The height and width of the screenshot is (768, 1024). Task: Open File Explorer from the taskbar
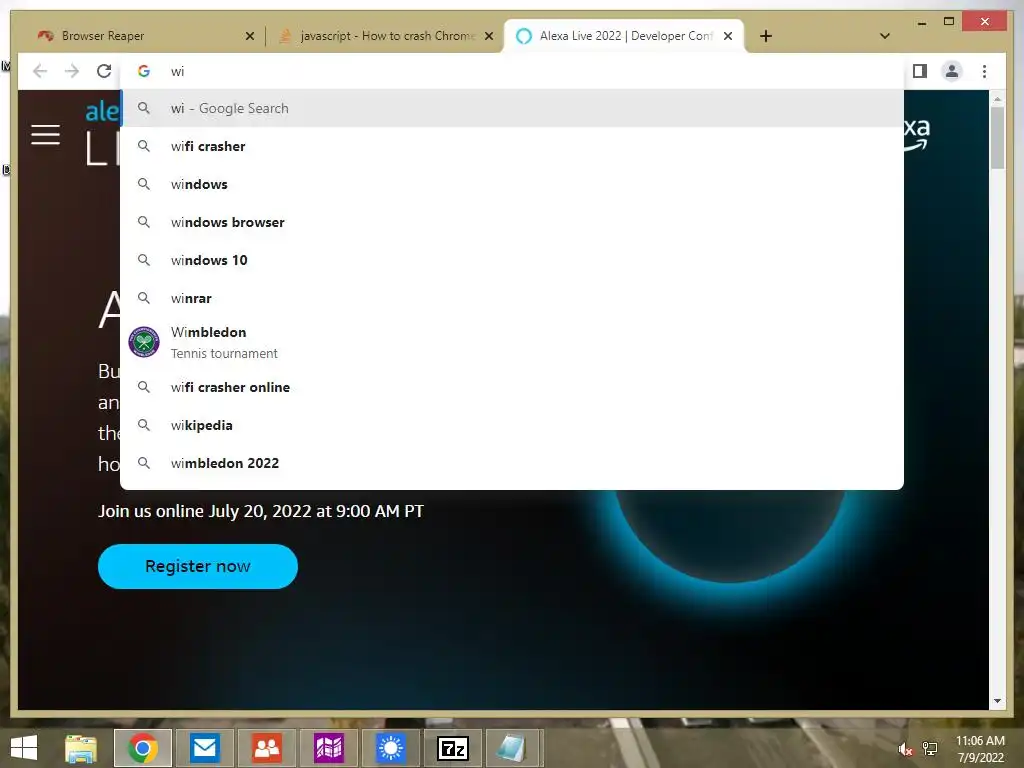tap(81, 748)
